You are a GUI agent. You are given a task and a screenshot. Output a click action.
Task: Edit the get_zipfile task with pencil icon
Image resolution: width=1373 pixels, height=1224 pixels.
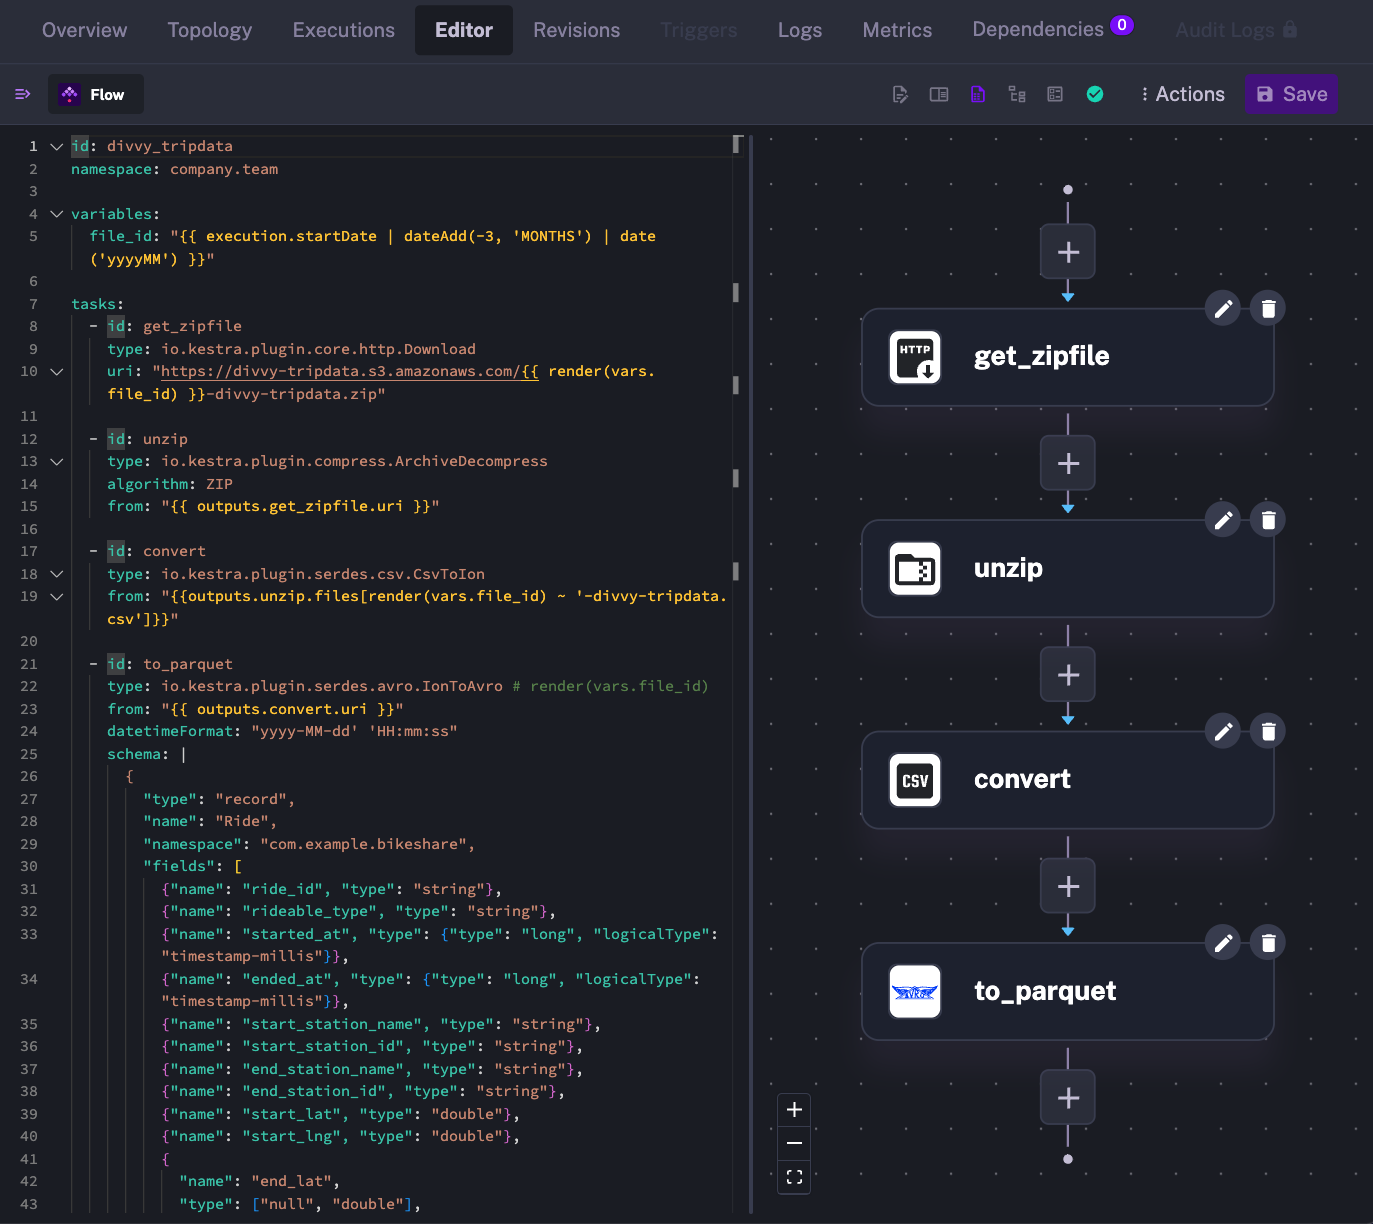click(x=1222, y=308)
